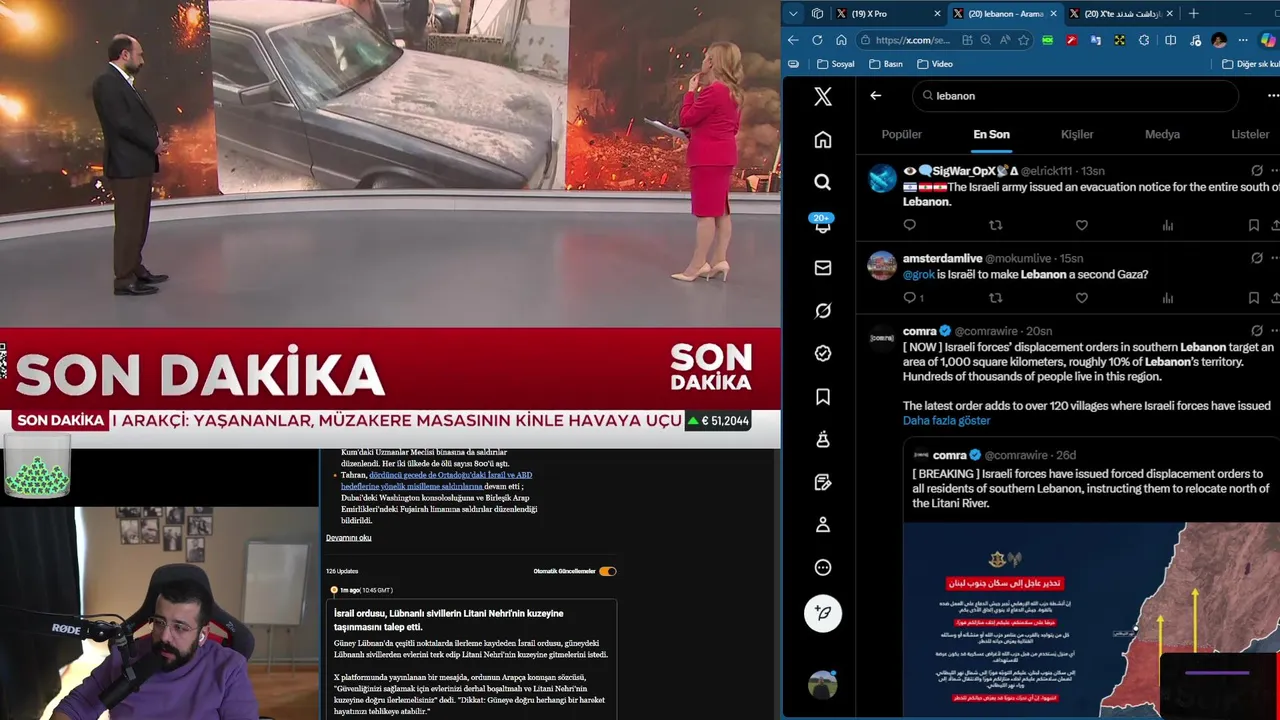This screenshot has width=1280, height=720.
Task: Open @grok mention link in post
Action: (x=918, y=274)
